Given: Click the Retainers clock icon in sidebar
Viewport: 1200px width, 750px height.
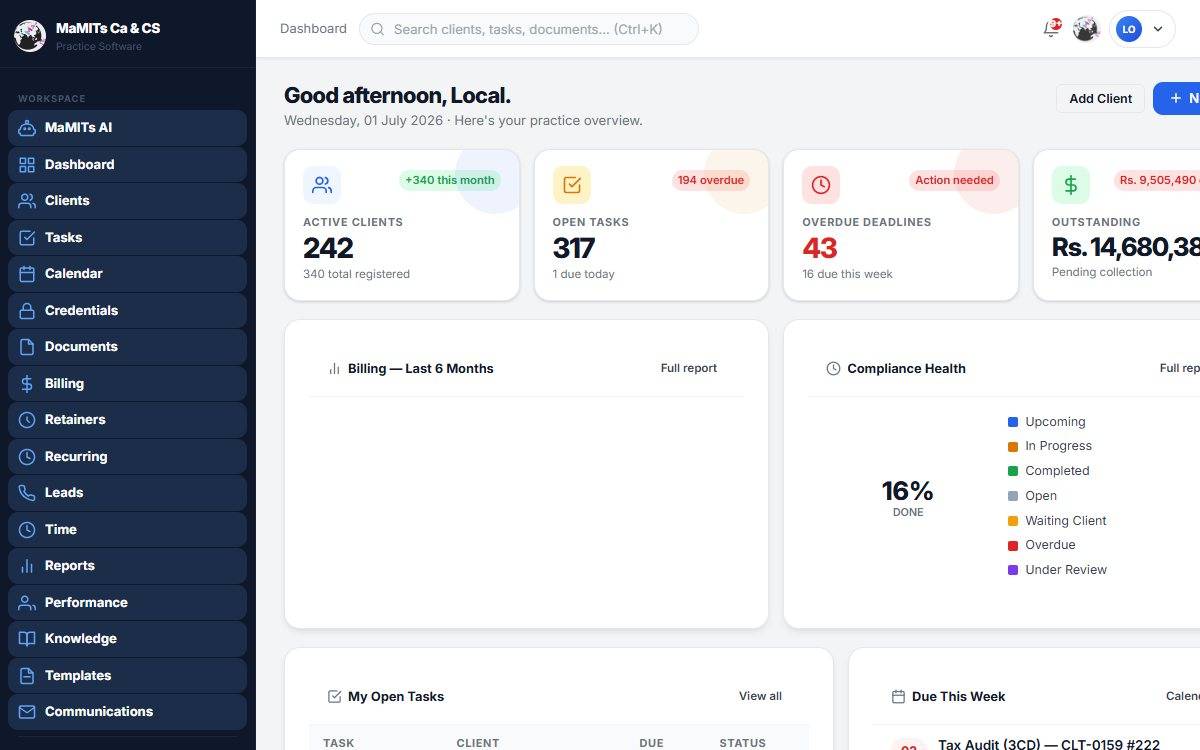Looking at the screenshot, I should pyautogui.click(x=27, y=420).
